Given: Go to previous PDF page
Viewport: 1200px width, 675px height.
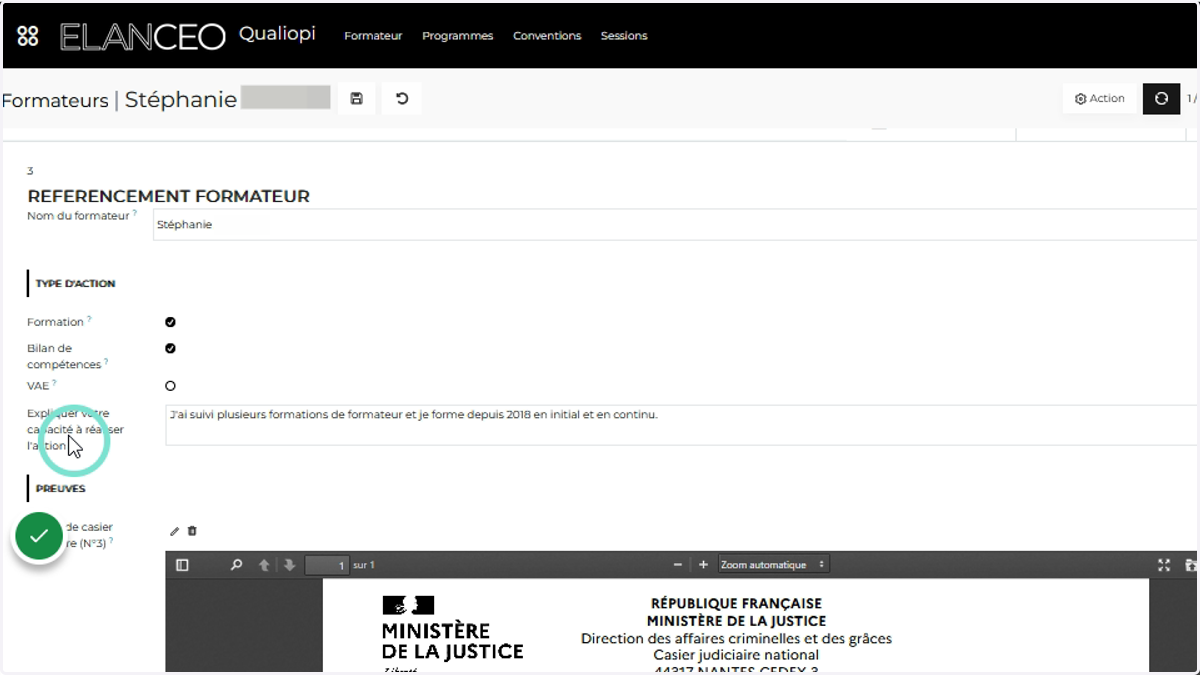Looking at the screenshot, I should 264,565.
